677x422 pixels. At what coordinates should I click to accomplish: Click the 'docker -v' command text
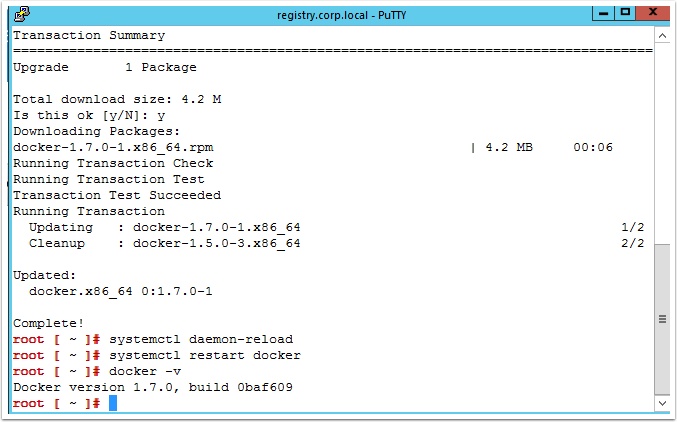pyautogui.click(x=145, y=371)
